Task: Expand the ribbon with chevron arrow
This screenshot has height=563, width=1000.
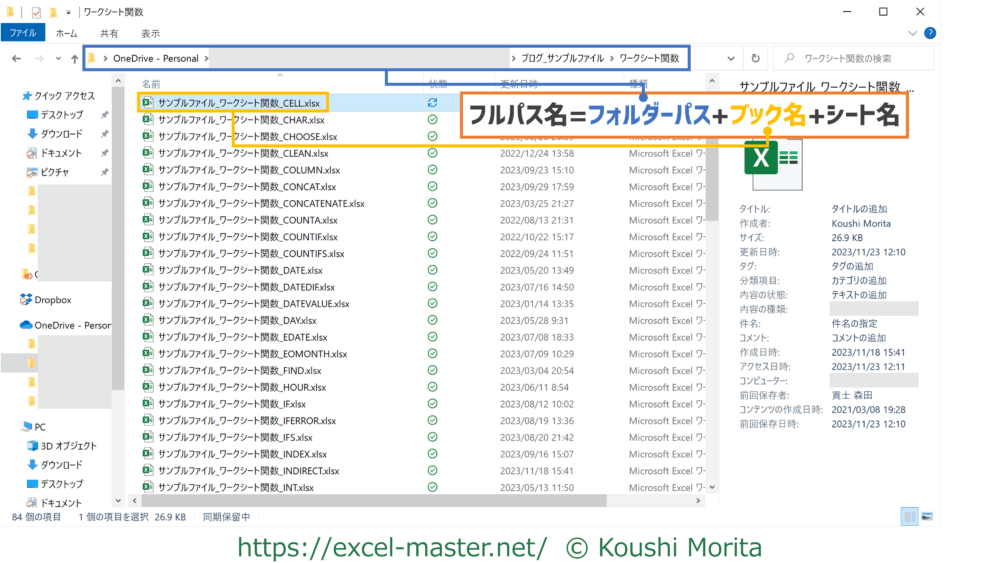Action: (x=915, y=33)
